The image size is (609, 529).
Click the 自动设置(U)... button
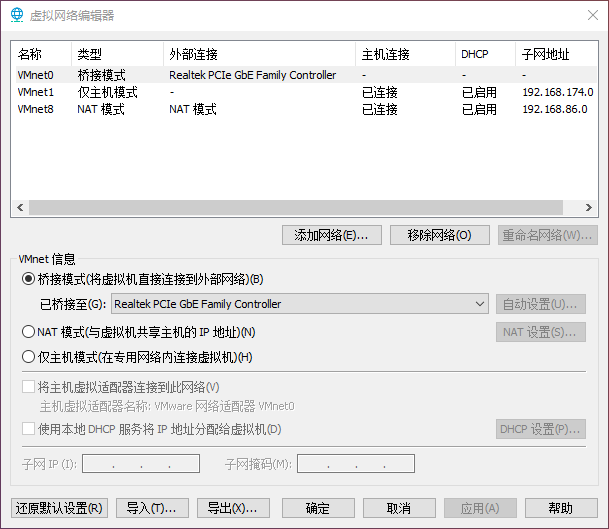(x=541, y=304)
